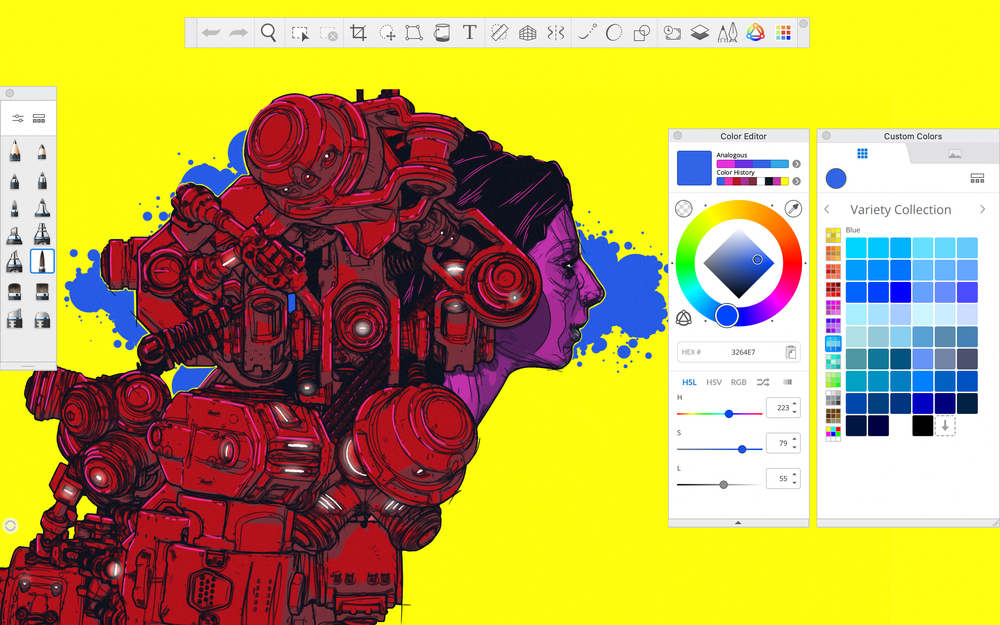Switch to the HSV tab
The width and height of the screenshot is (1000, 625).
[713, 382]
